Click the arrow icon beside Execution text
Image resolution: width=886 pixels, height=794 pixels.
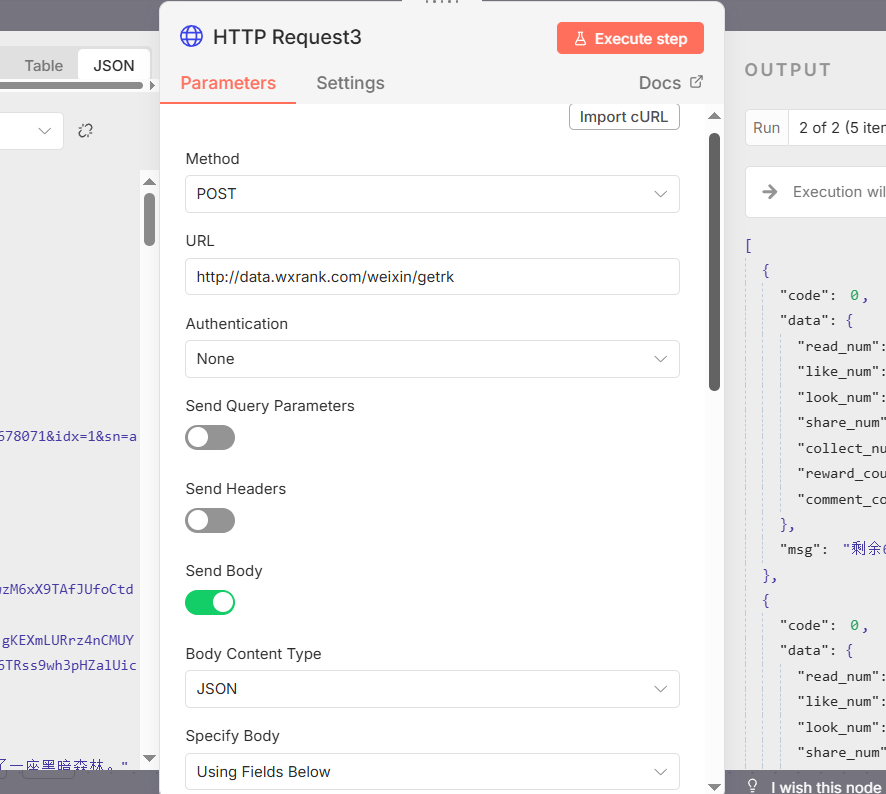(x=769, y=192)
